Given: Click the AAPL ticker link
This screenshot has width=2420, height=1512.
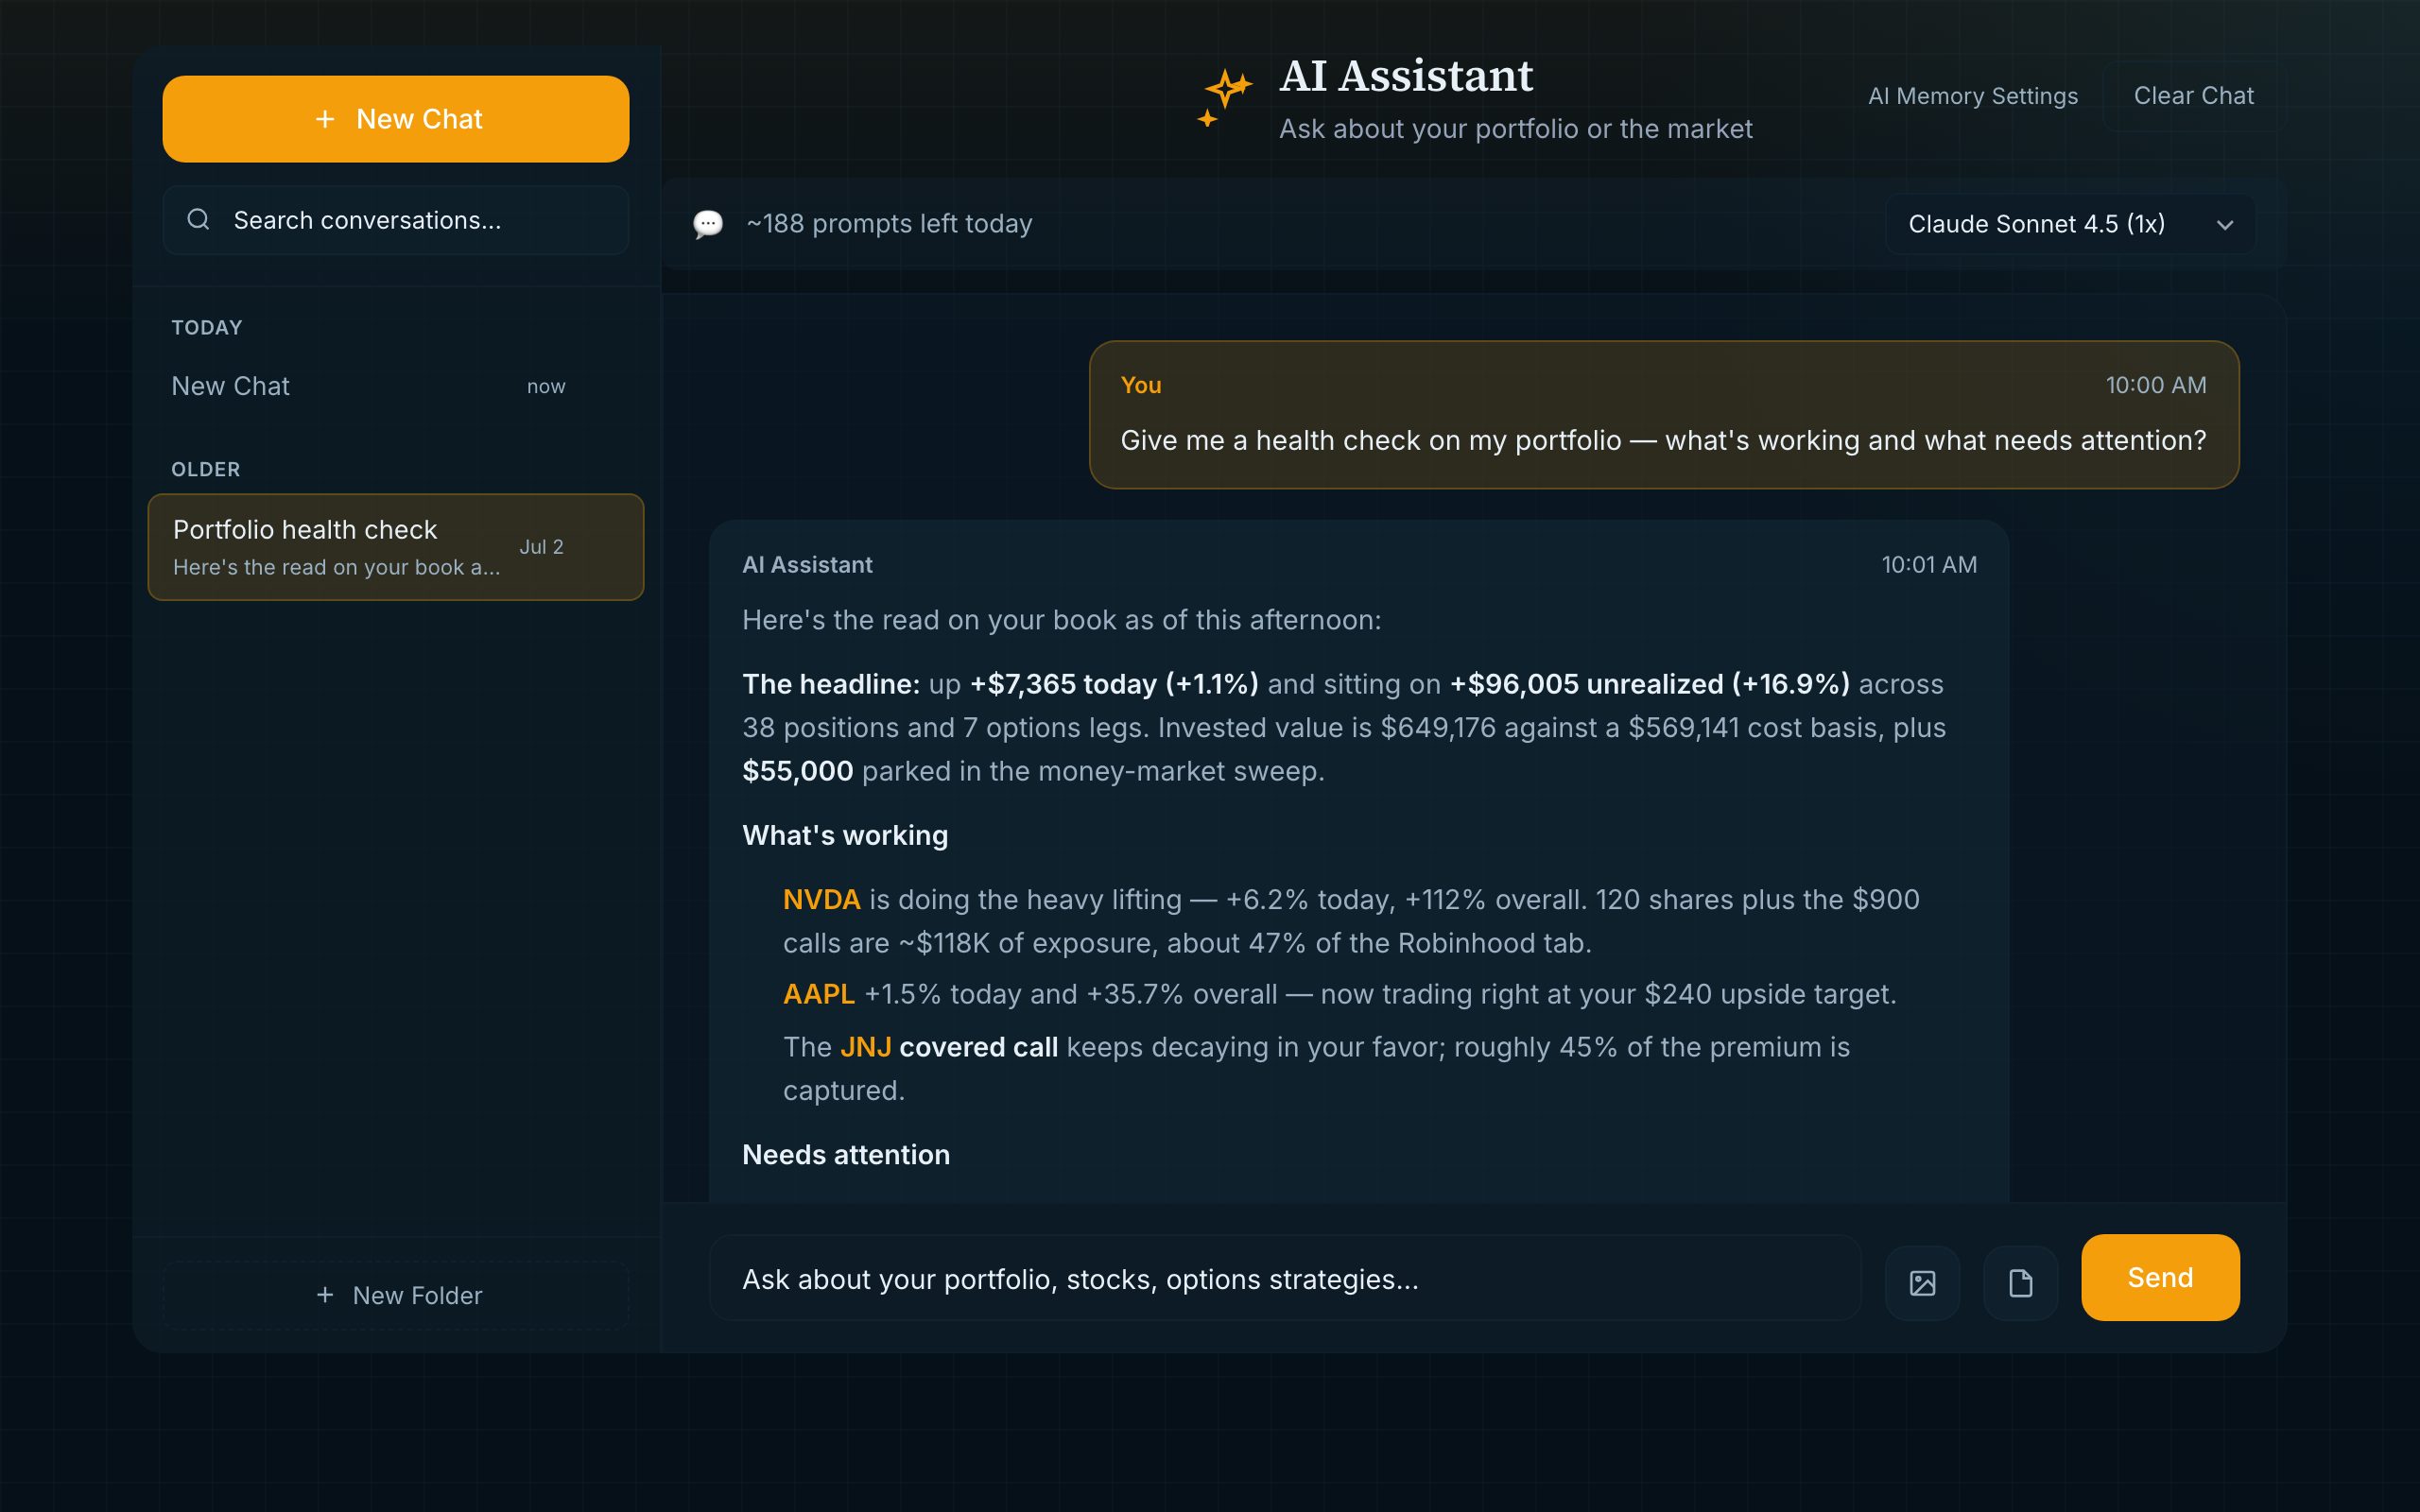Looking at the screenshot, I should [x=819, y=994].
